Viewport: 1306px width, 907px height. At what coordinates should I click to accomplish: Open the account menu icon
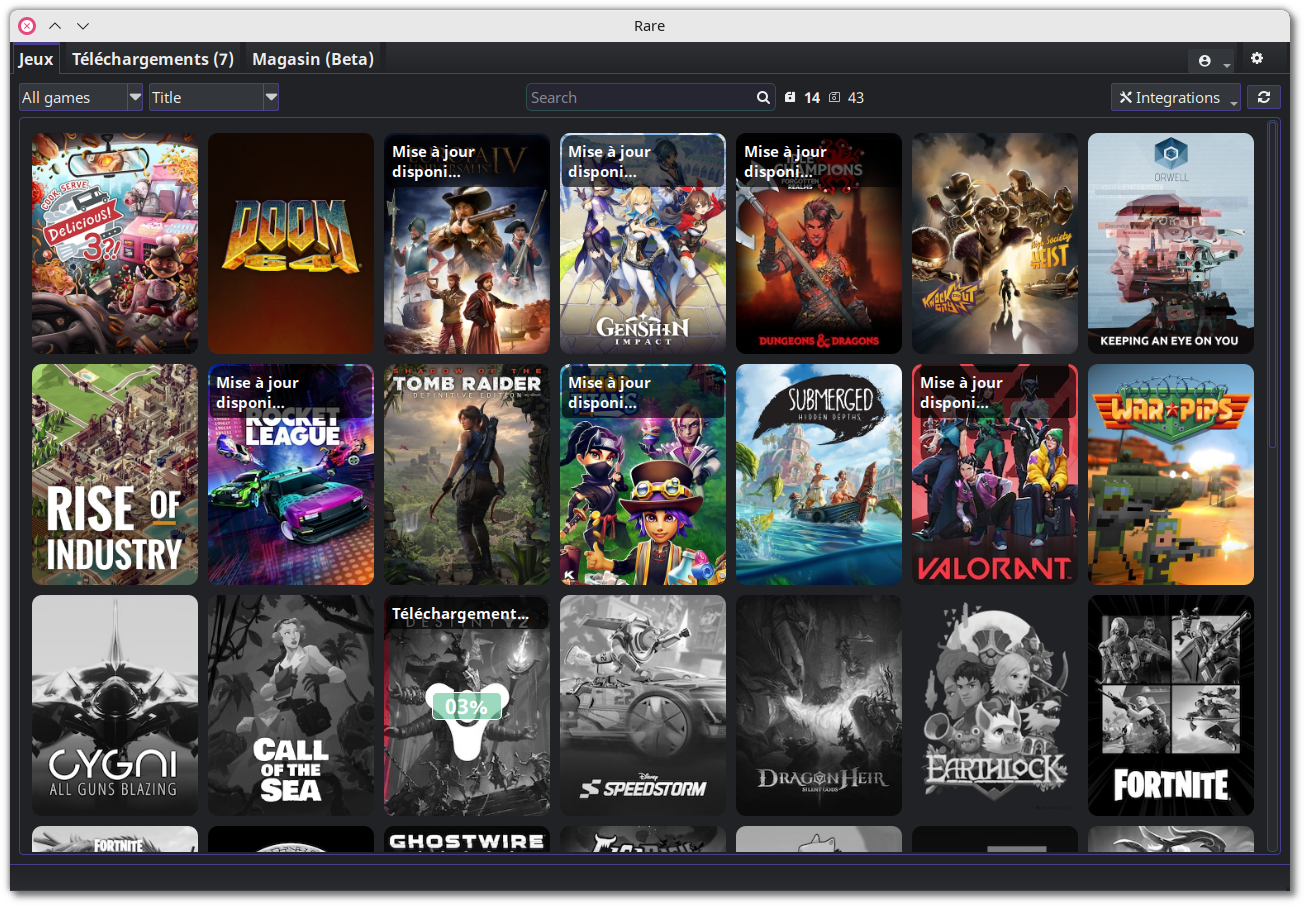coord(1205,61)
